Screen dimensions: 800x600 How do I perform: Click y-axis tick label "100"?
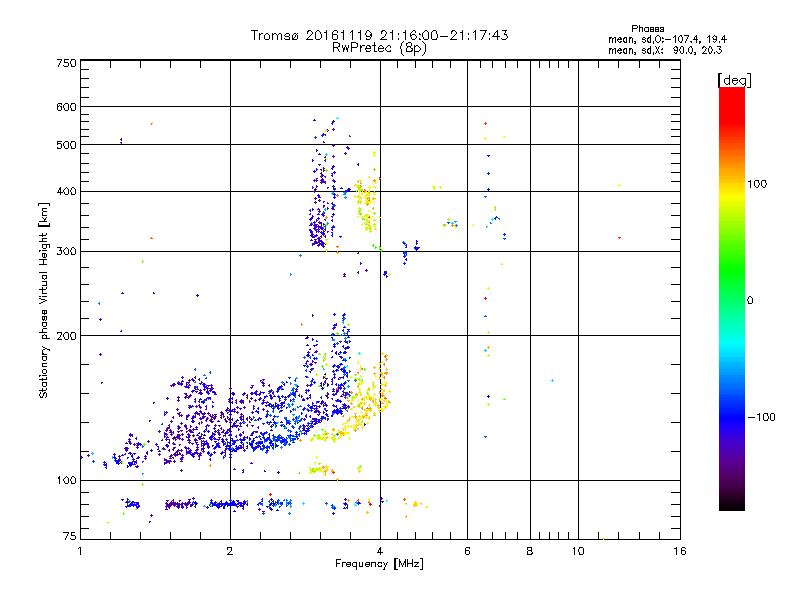[x=66, y=480]
